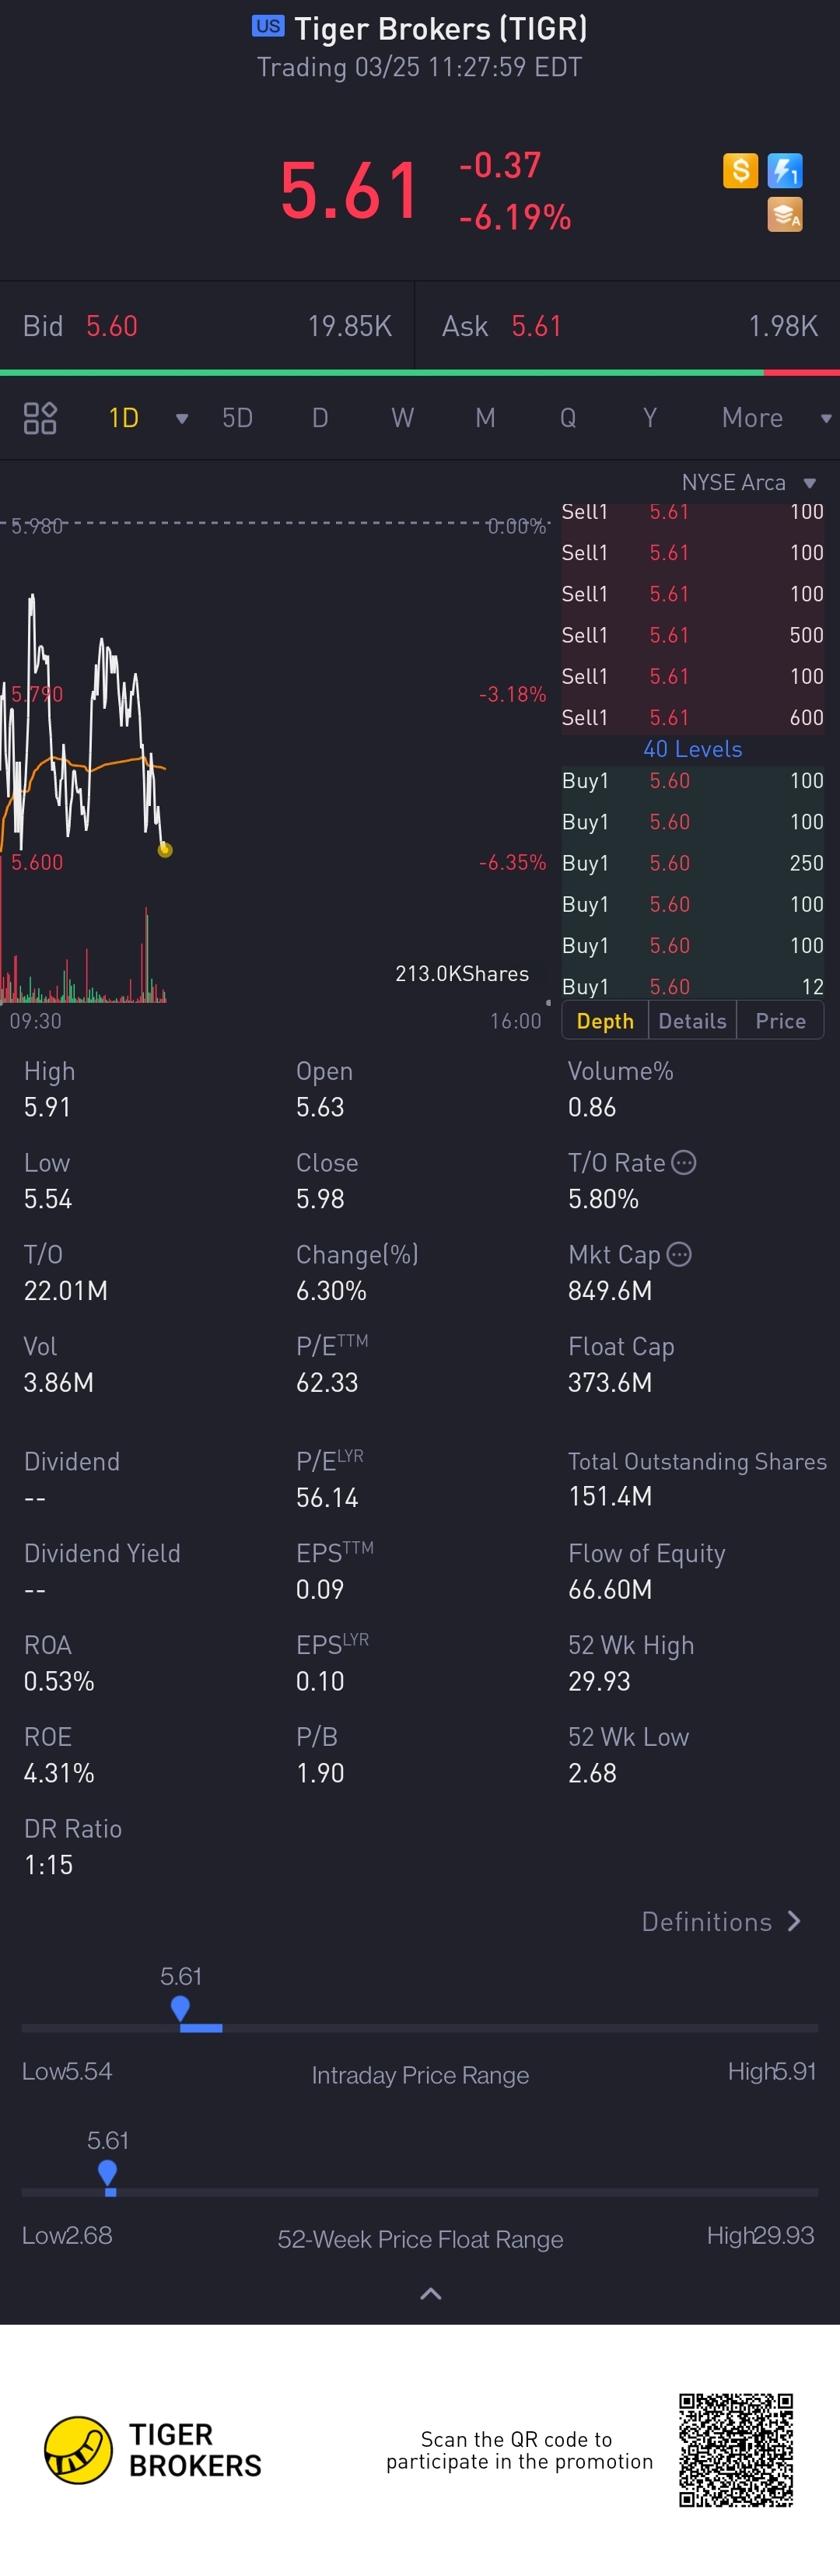Tap the US market badge
This screenshot has height=2576, width=840.
[268, 26]
